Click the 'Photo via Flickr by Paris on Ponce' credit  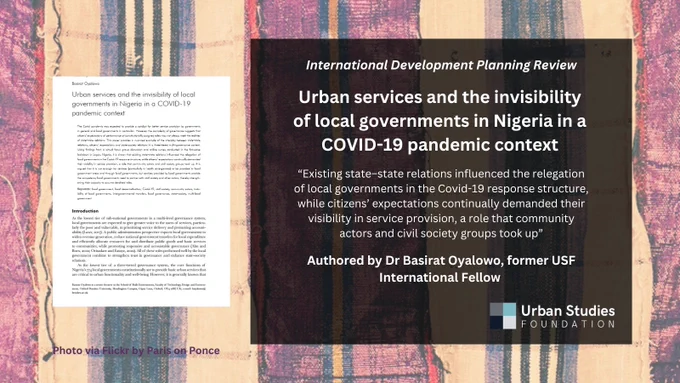coord(136,350)
